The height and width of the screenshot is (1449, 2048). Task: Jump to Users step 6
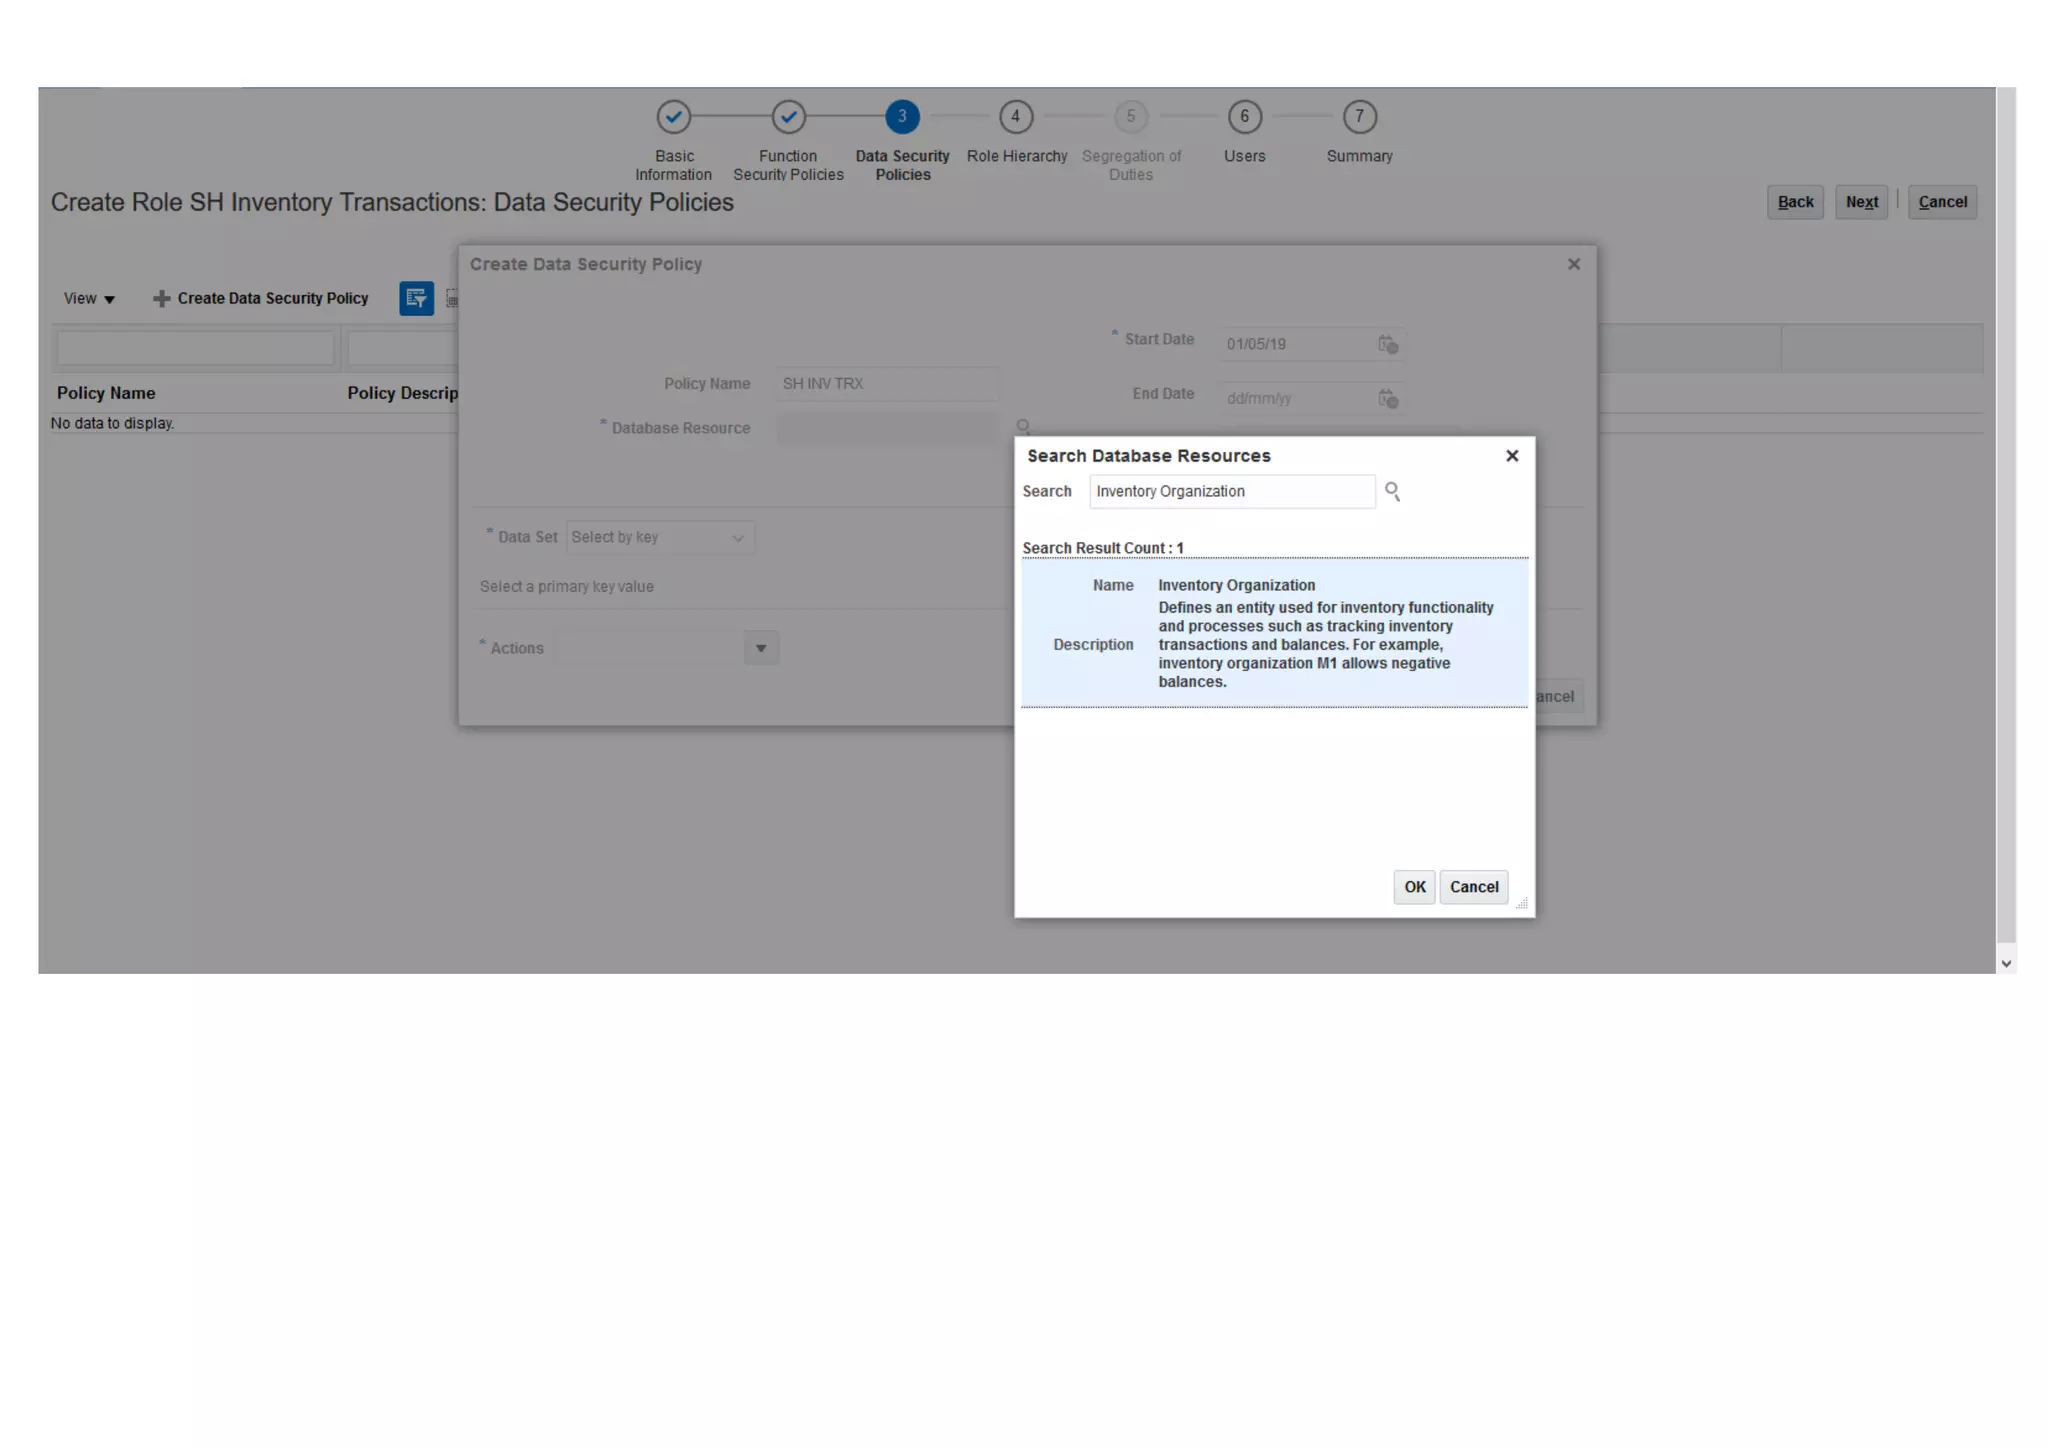click(1244, 117)
